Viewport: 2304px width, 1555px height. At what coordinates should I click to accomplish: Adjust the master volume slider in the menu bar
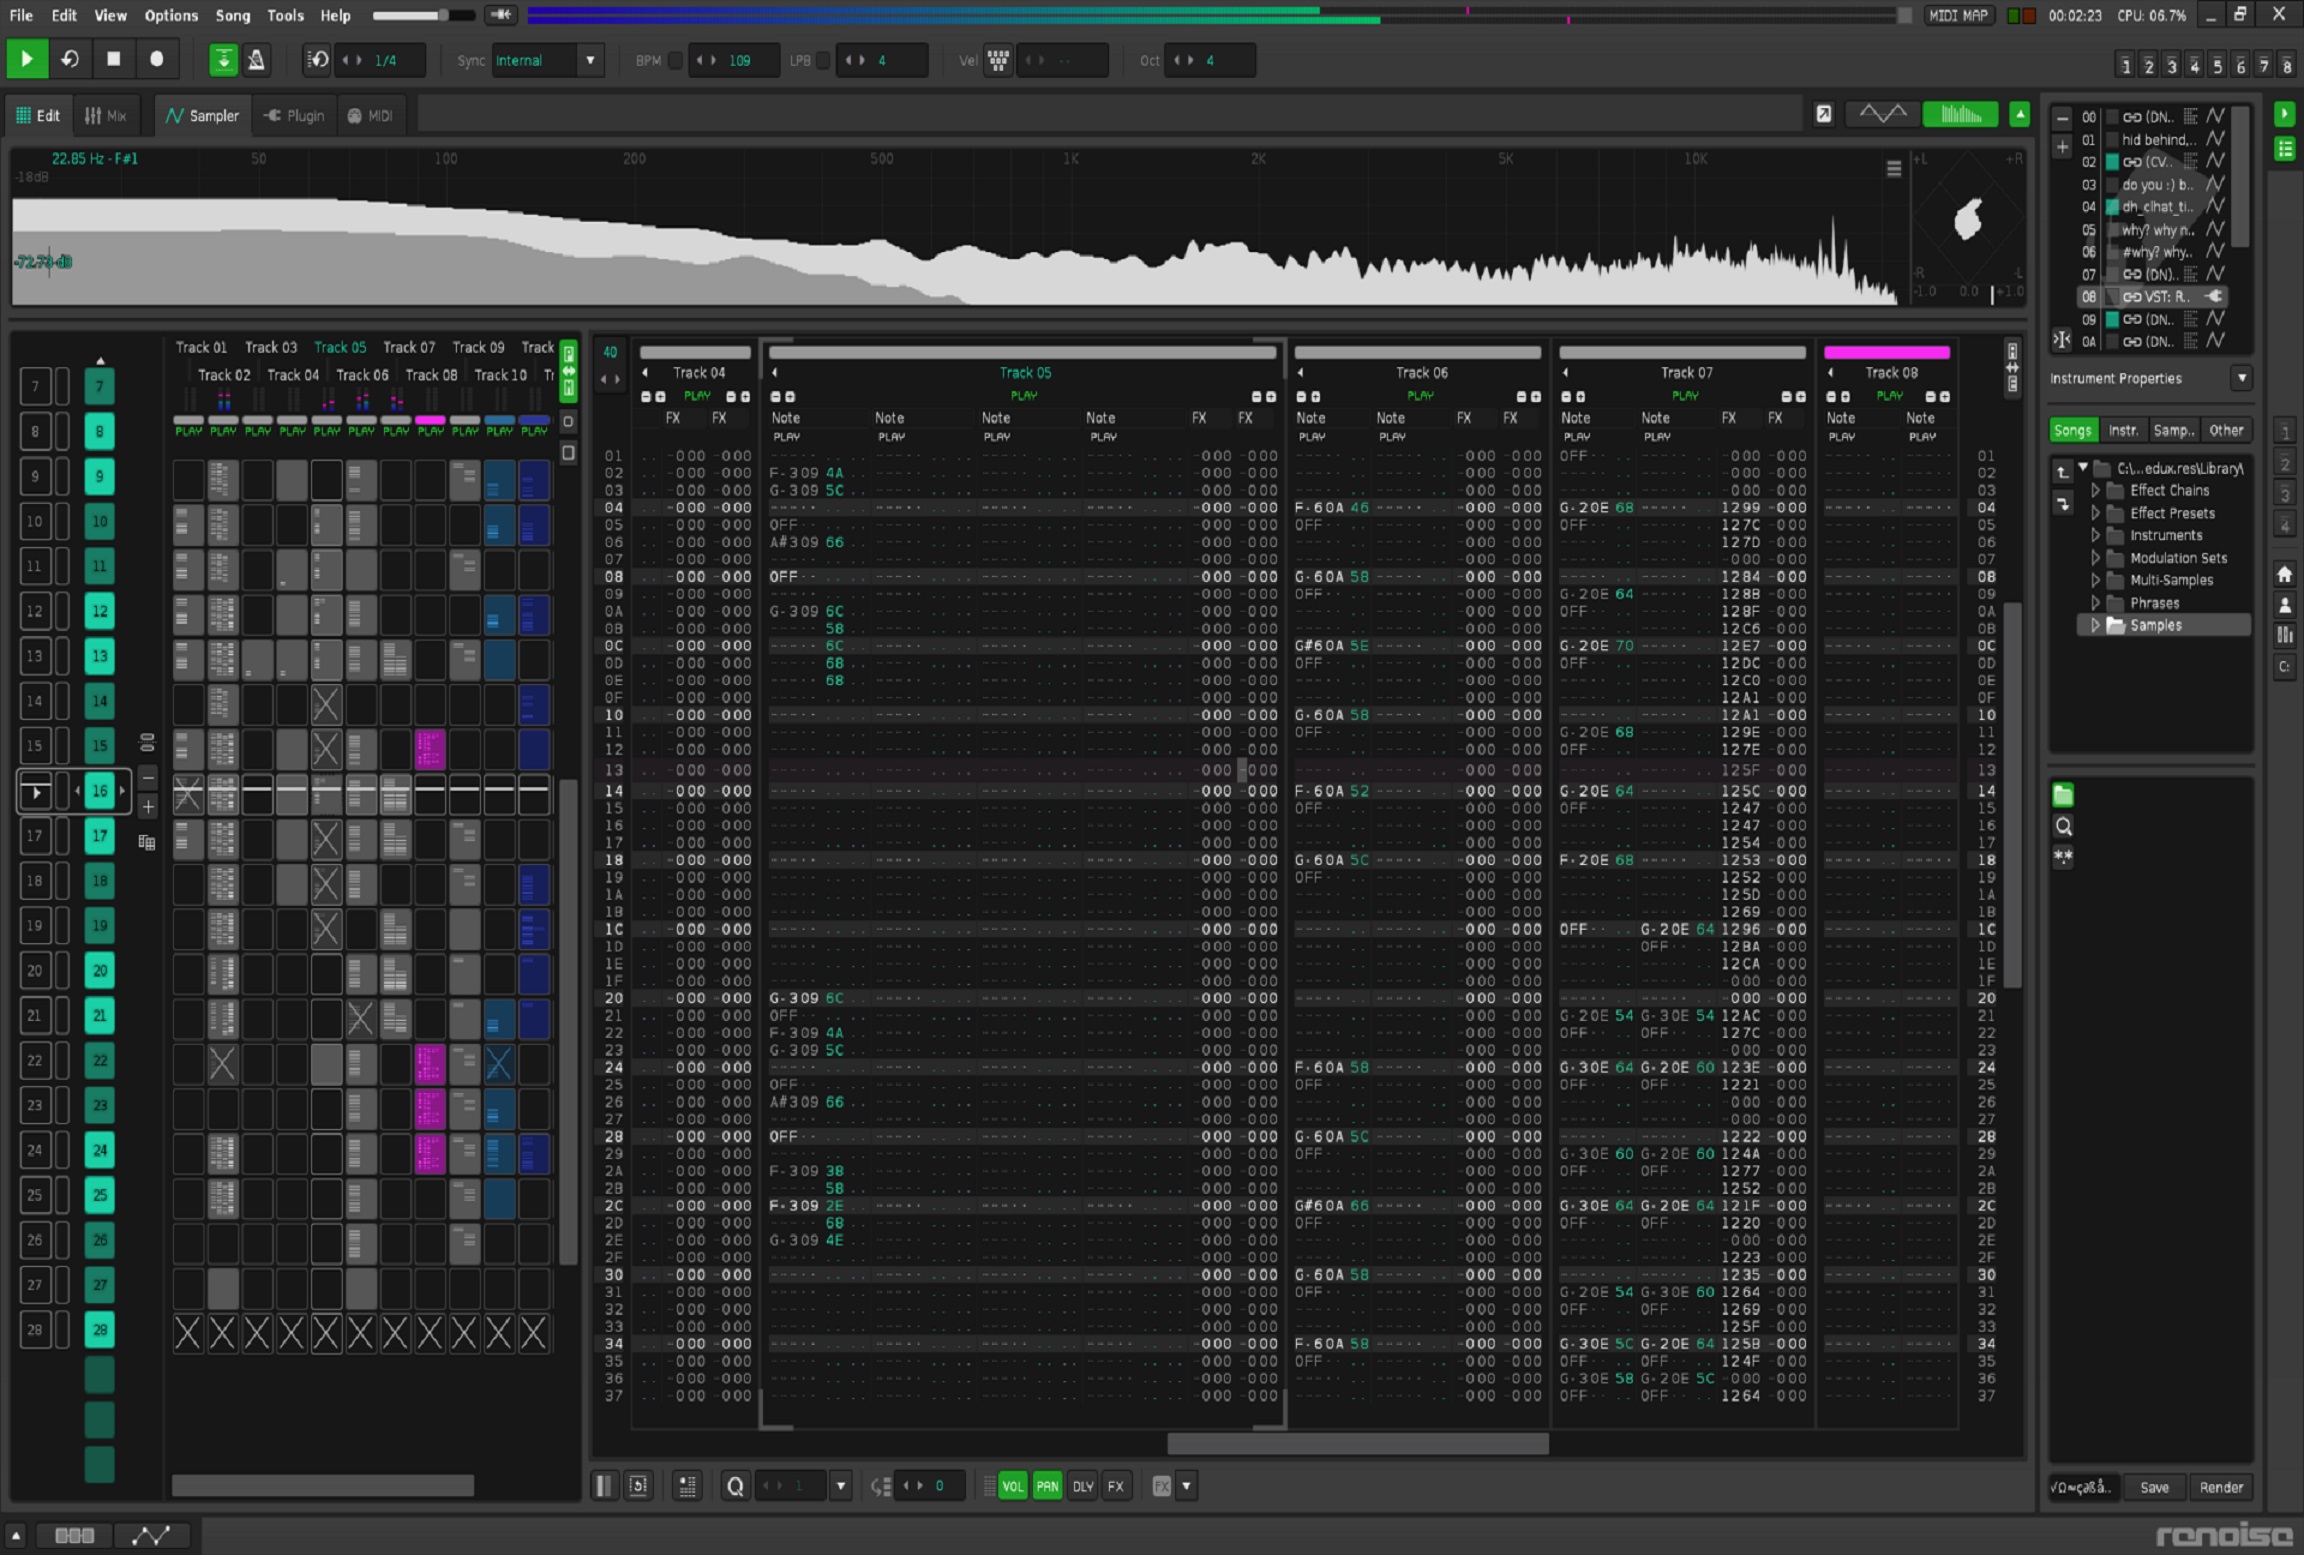tap(424, 15)
